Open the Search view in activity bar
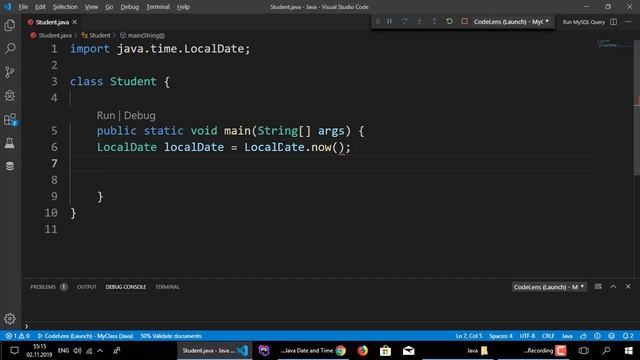 (10, 49)
